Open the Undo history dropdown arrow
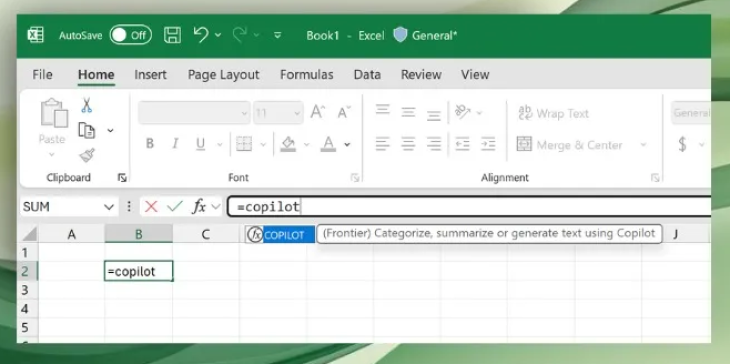 [218, 35]
